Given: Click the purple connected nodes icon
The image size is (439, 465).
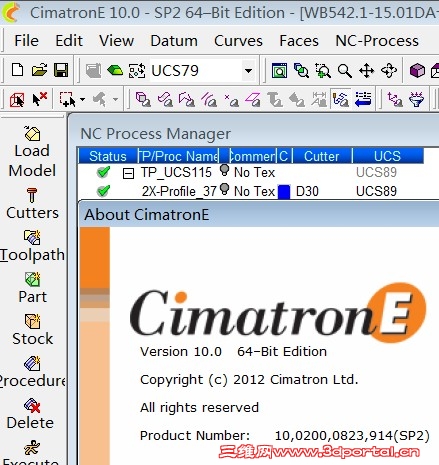Looking at the screenshot, I should pyautogui.click(x=395, y=99).
